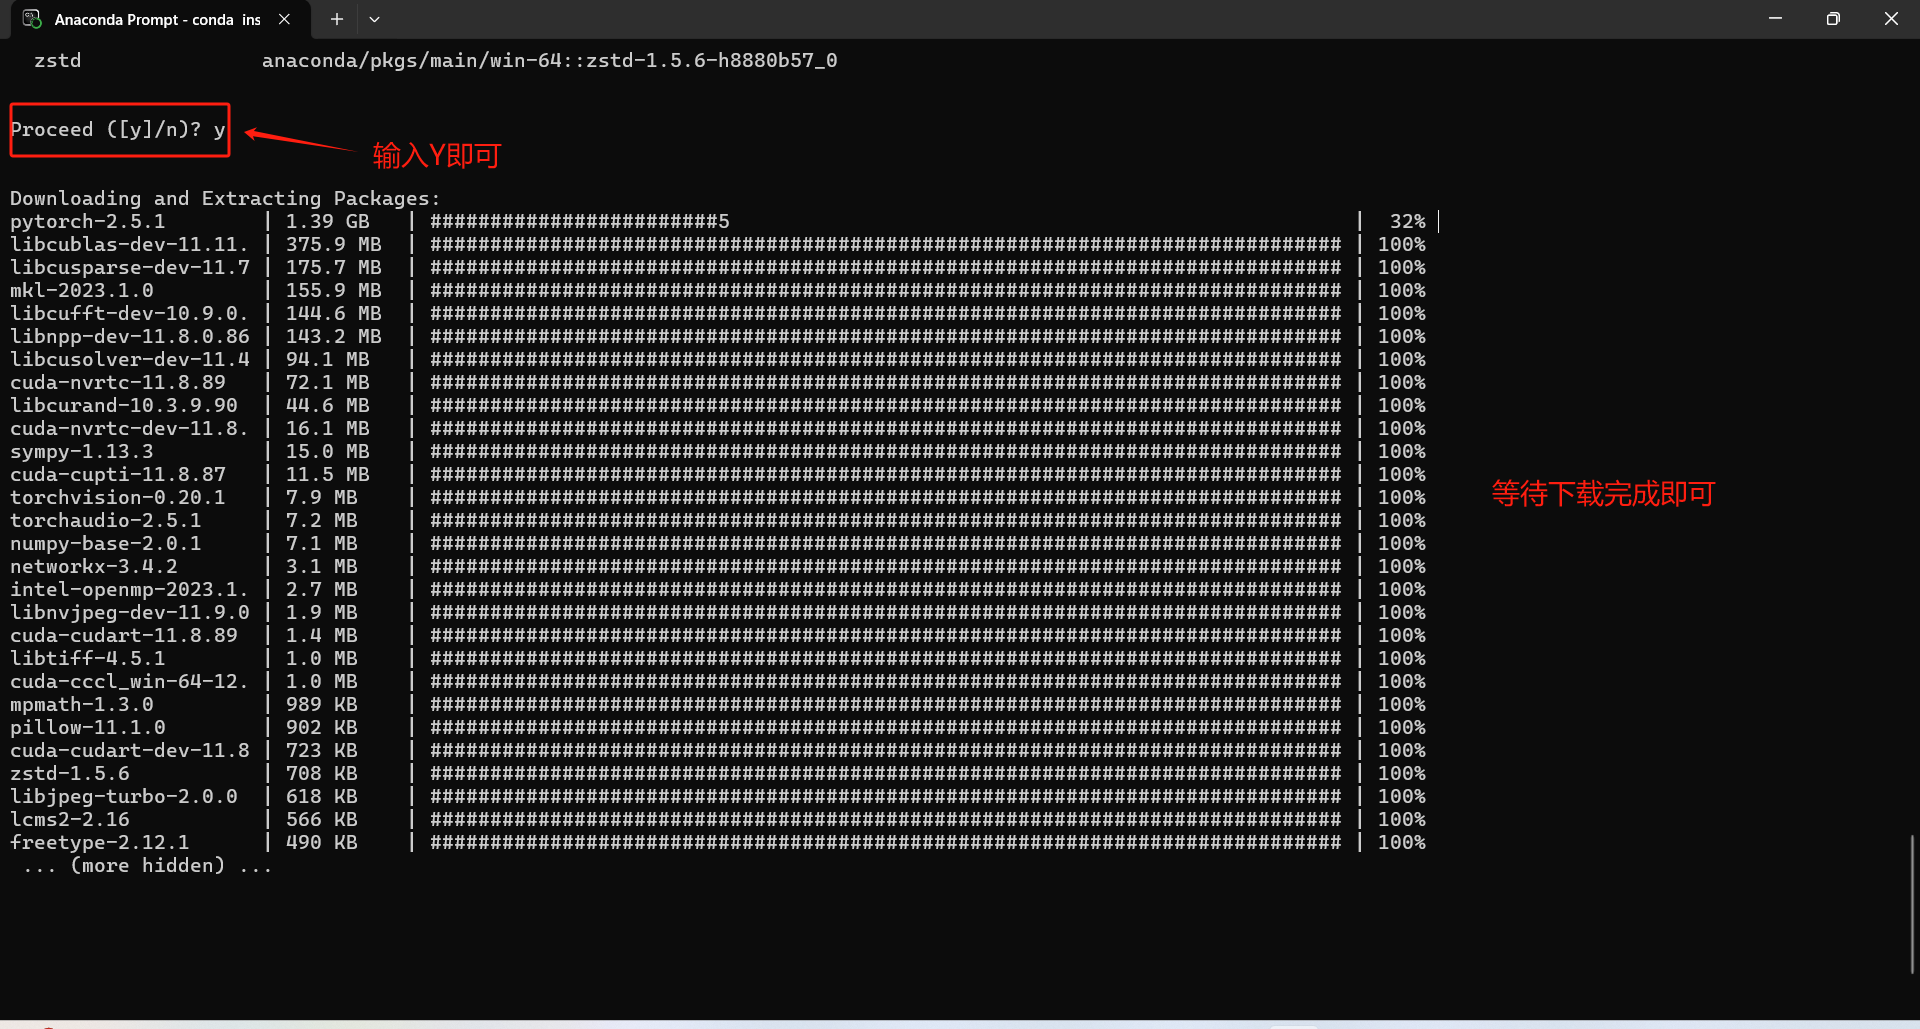Click the 490 KB size value
The image size is (1920, 1029).
pos(322,842)
